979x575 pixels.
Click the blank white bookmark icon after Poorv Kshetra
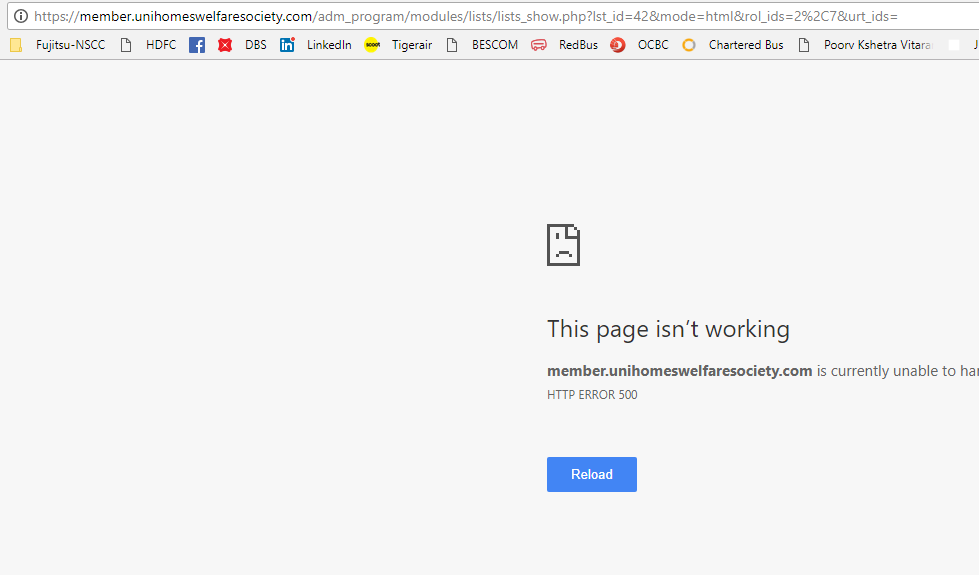[x=953, y=45]
